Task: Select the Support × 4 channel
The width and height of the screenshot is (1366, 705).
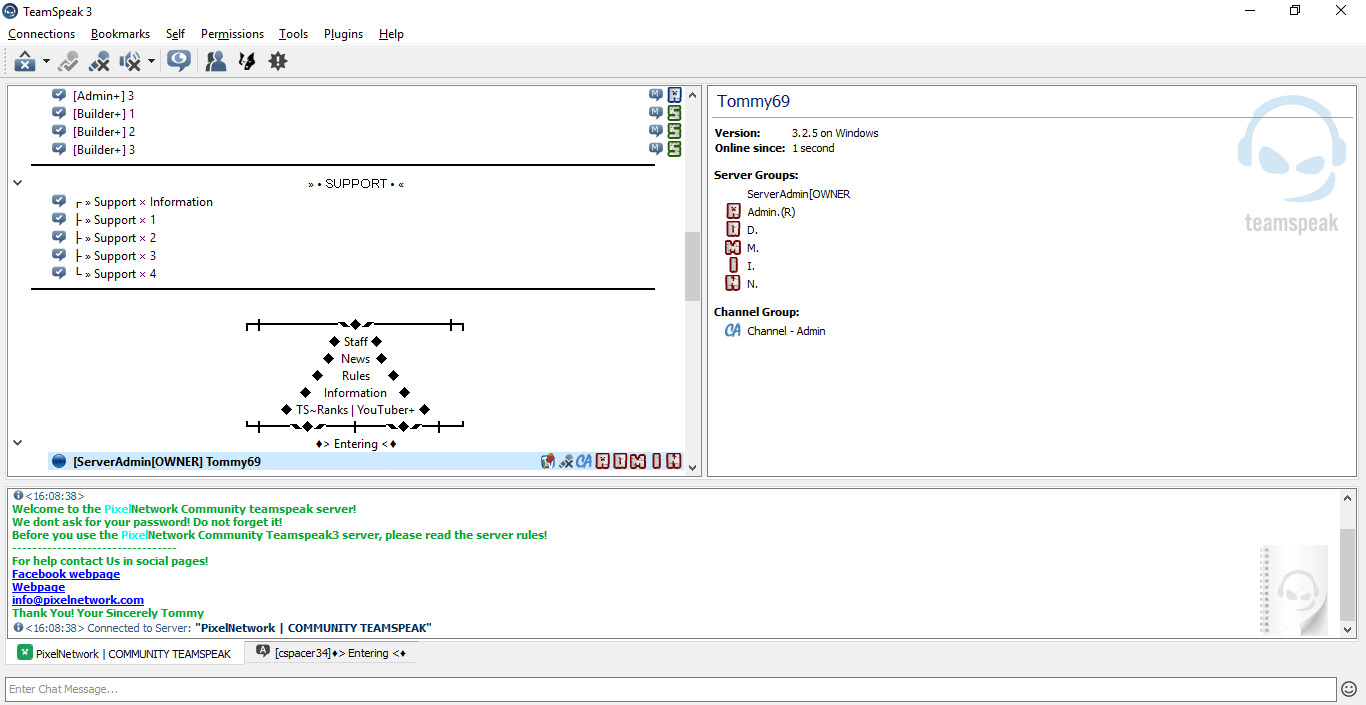Action: coord(115,274)
